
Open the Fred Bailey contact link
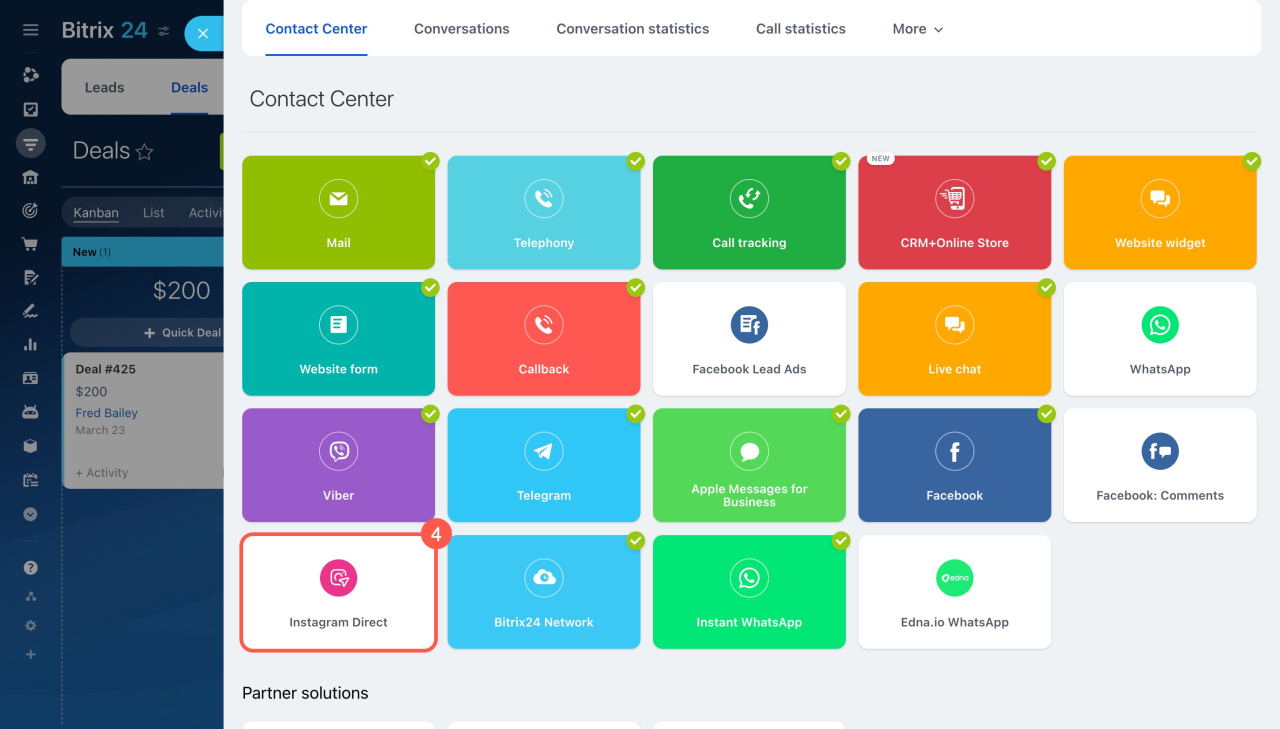[106, 413]
